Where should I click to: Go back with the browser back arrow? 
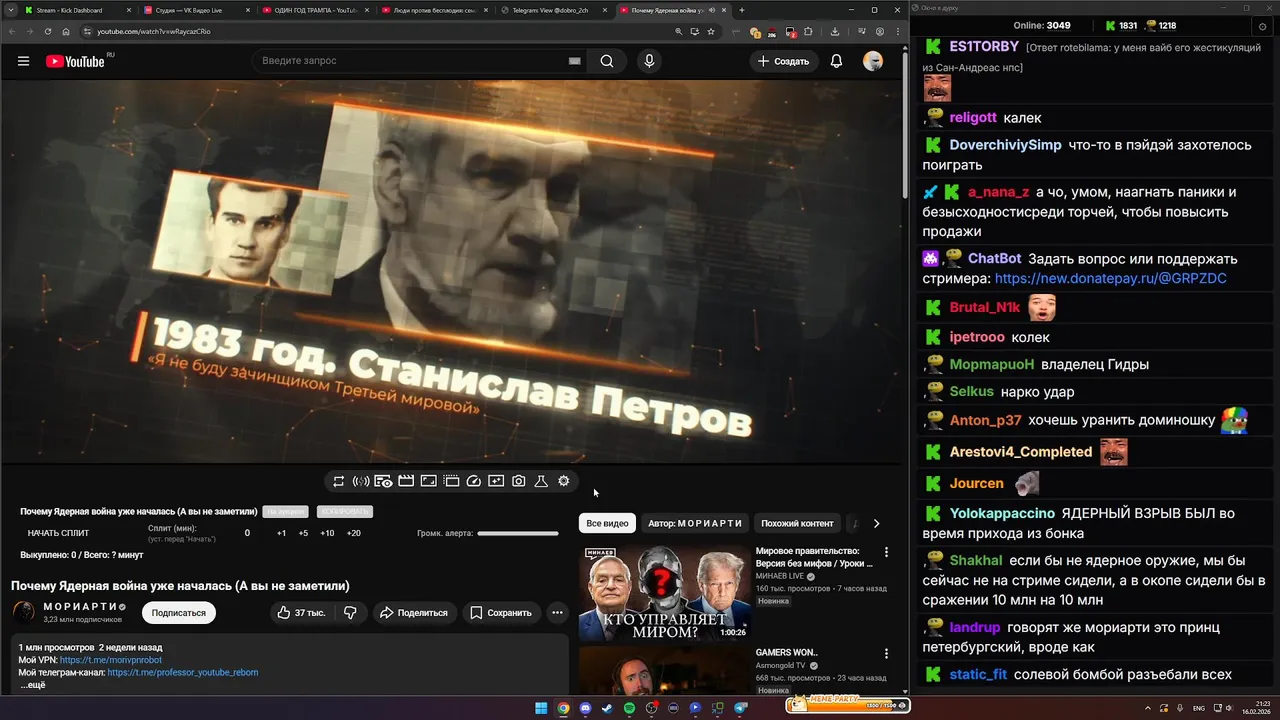[12, 31]
